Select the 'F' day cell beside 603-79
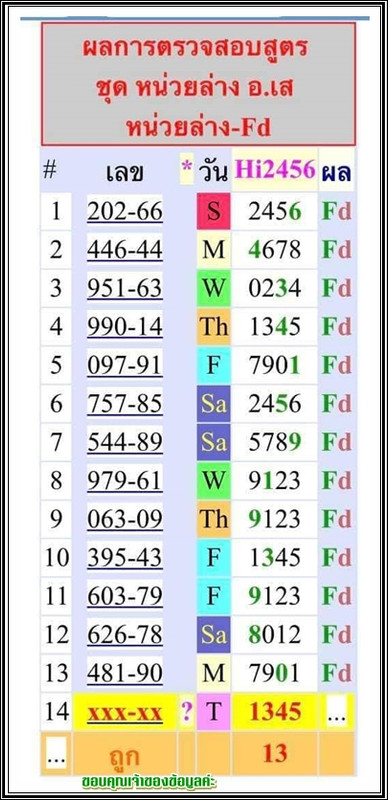 click(213, 596)
